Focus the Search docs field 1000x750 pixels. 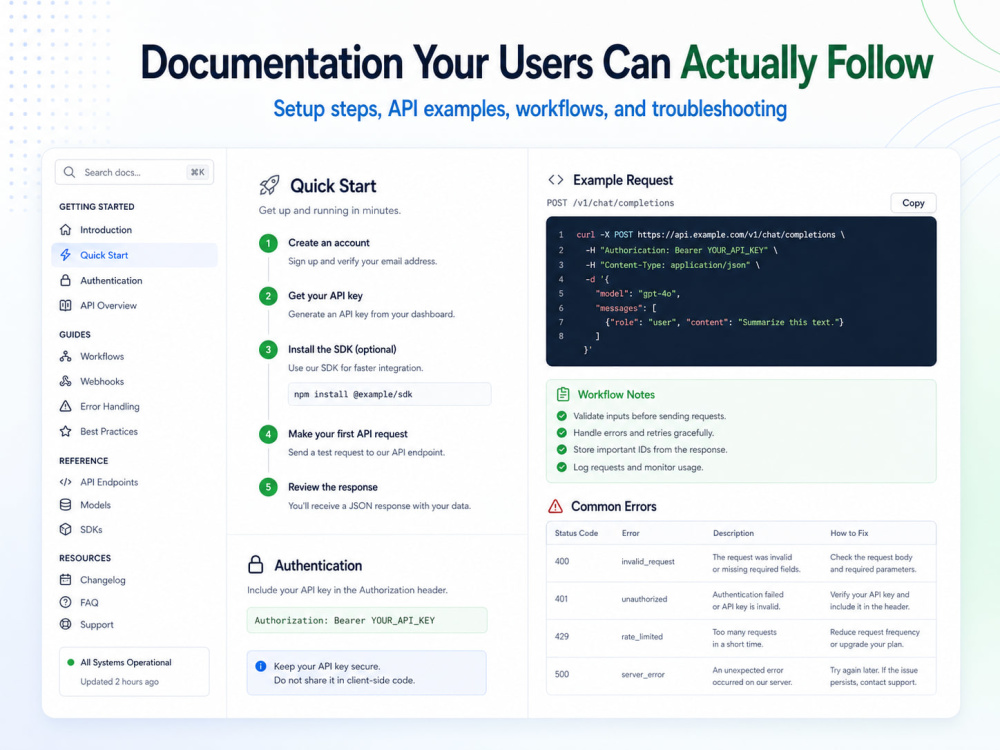point(134,172)
